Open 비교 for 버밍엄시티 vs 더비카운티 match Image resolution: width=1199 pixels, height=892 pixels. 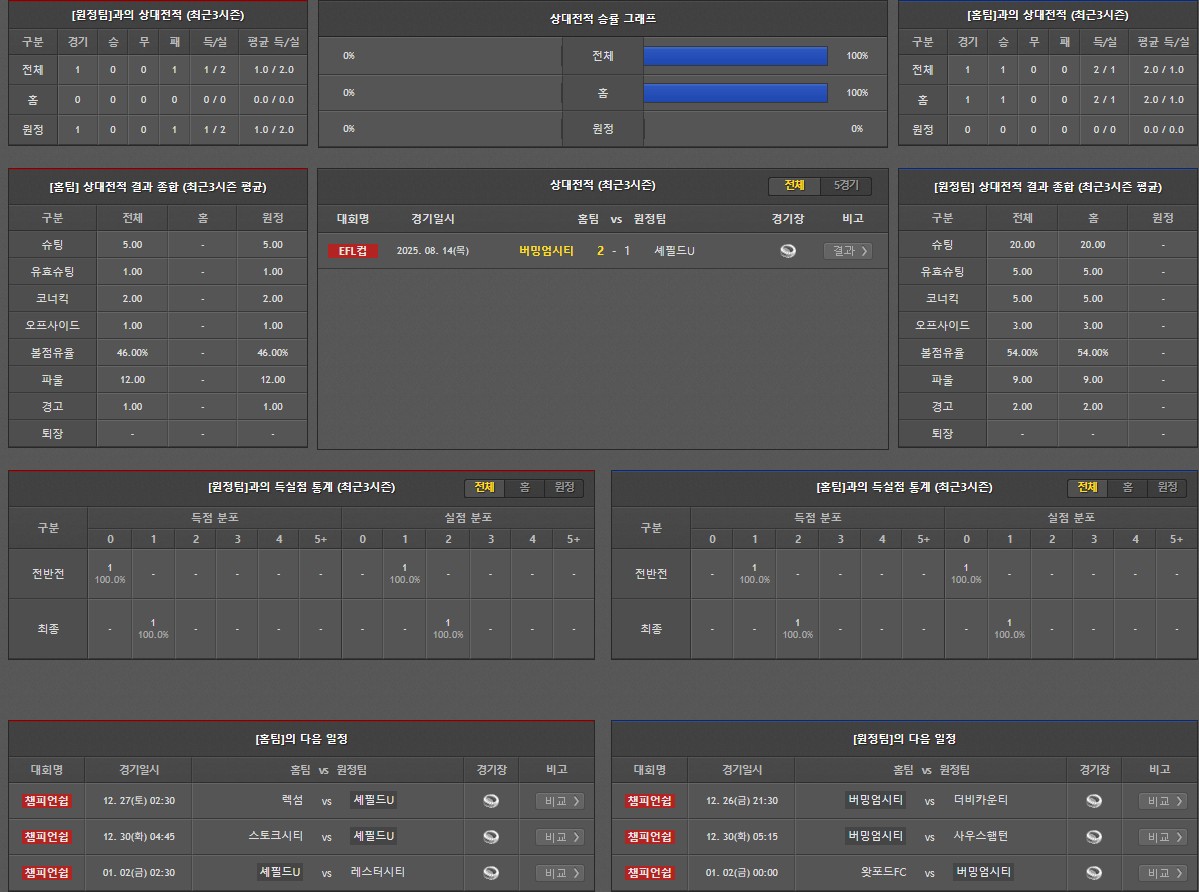pyautogui.click(x=1162, y=801)
